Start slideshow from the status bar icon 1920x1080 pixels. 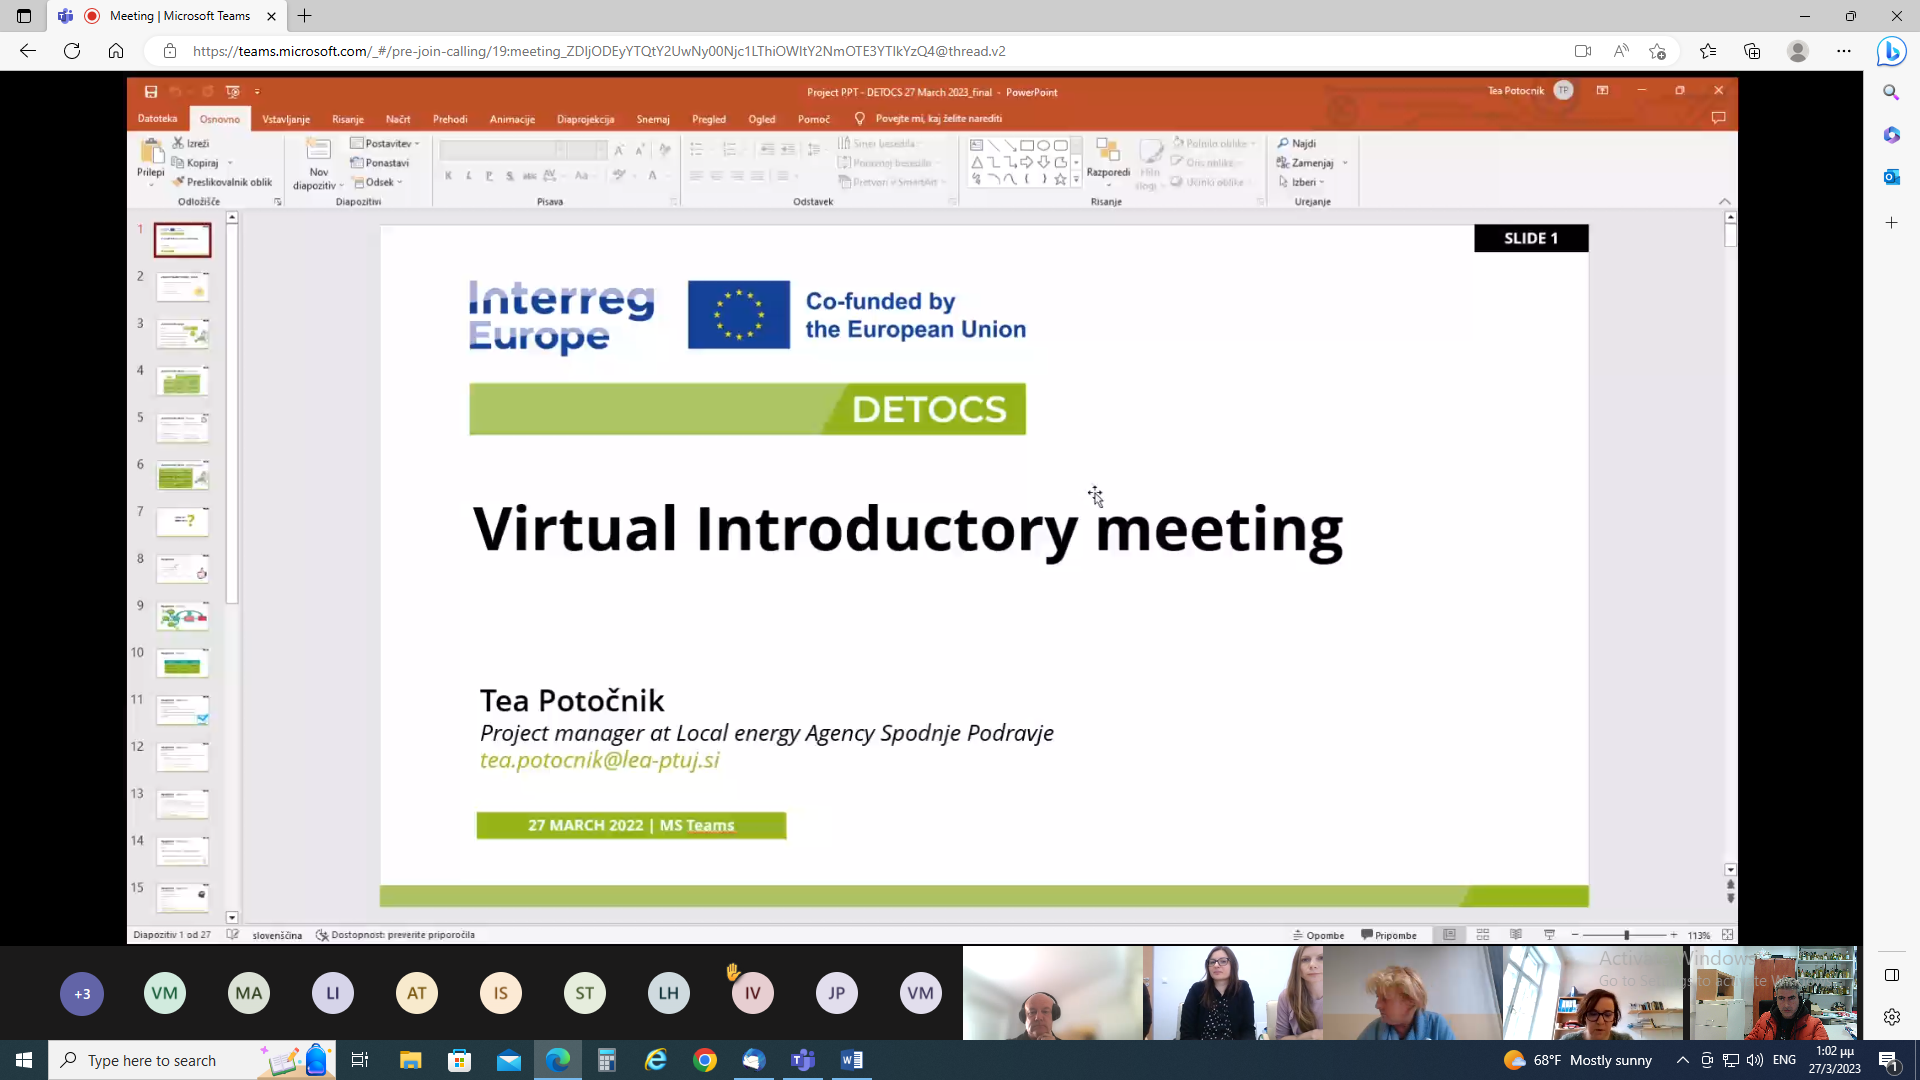coord(1549,935)
